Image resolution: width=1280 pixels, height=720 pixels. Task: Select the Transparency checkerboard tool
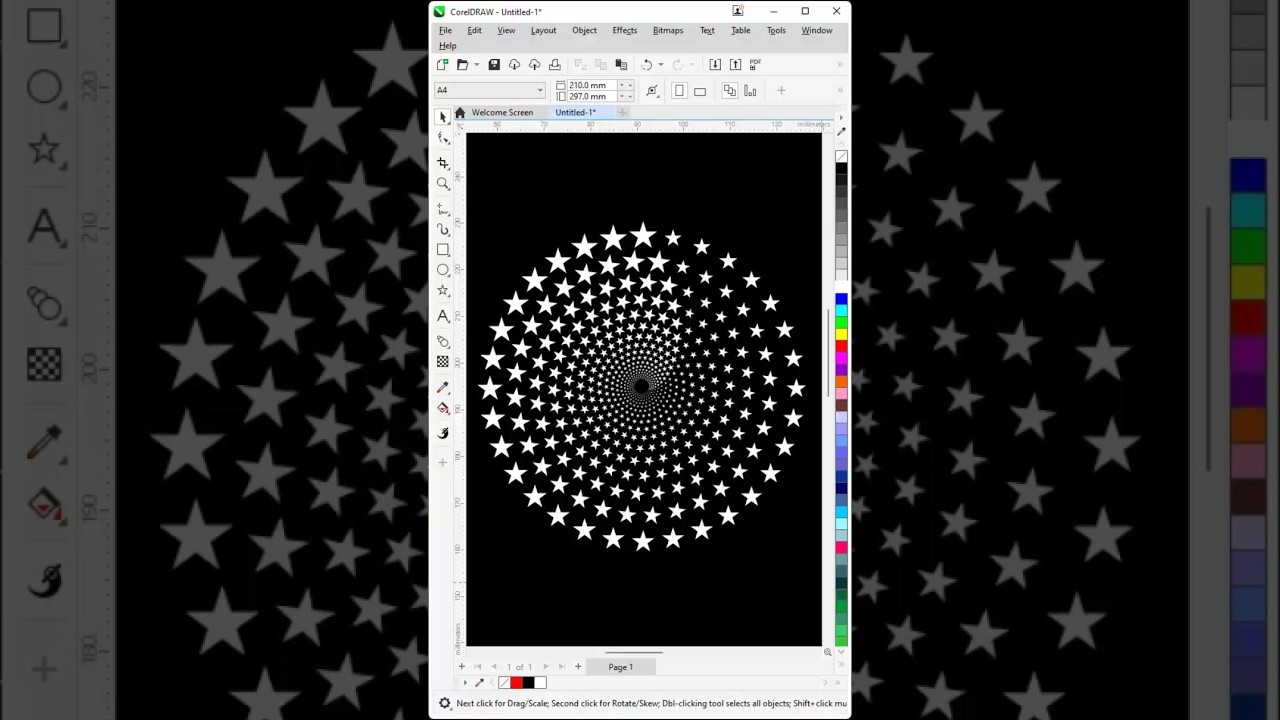(x=443, y=362)
